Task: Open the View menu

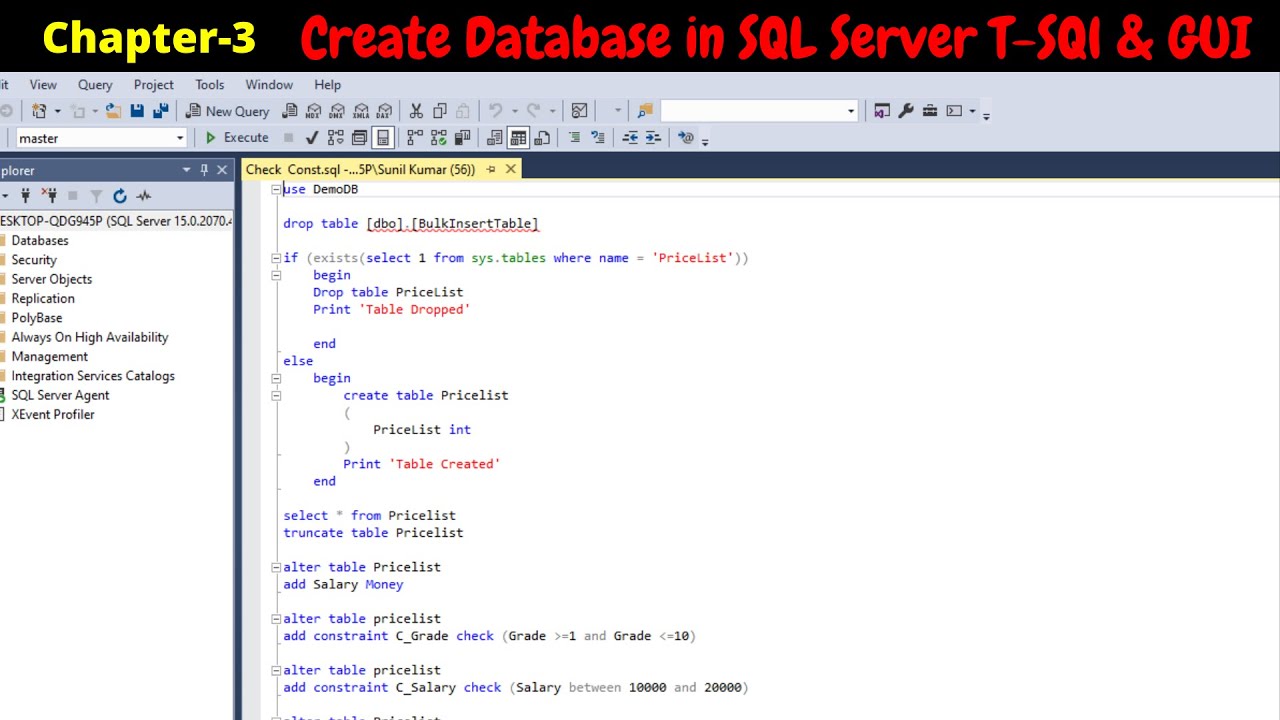Action: coord(43,85)
